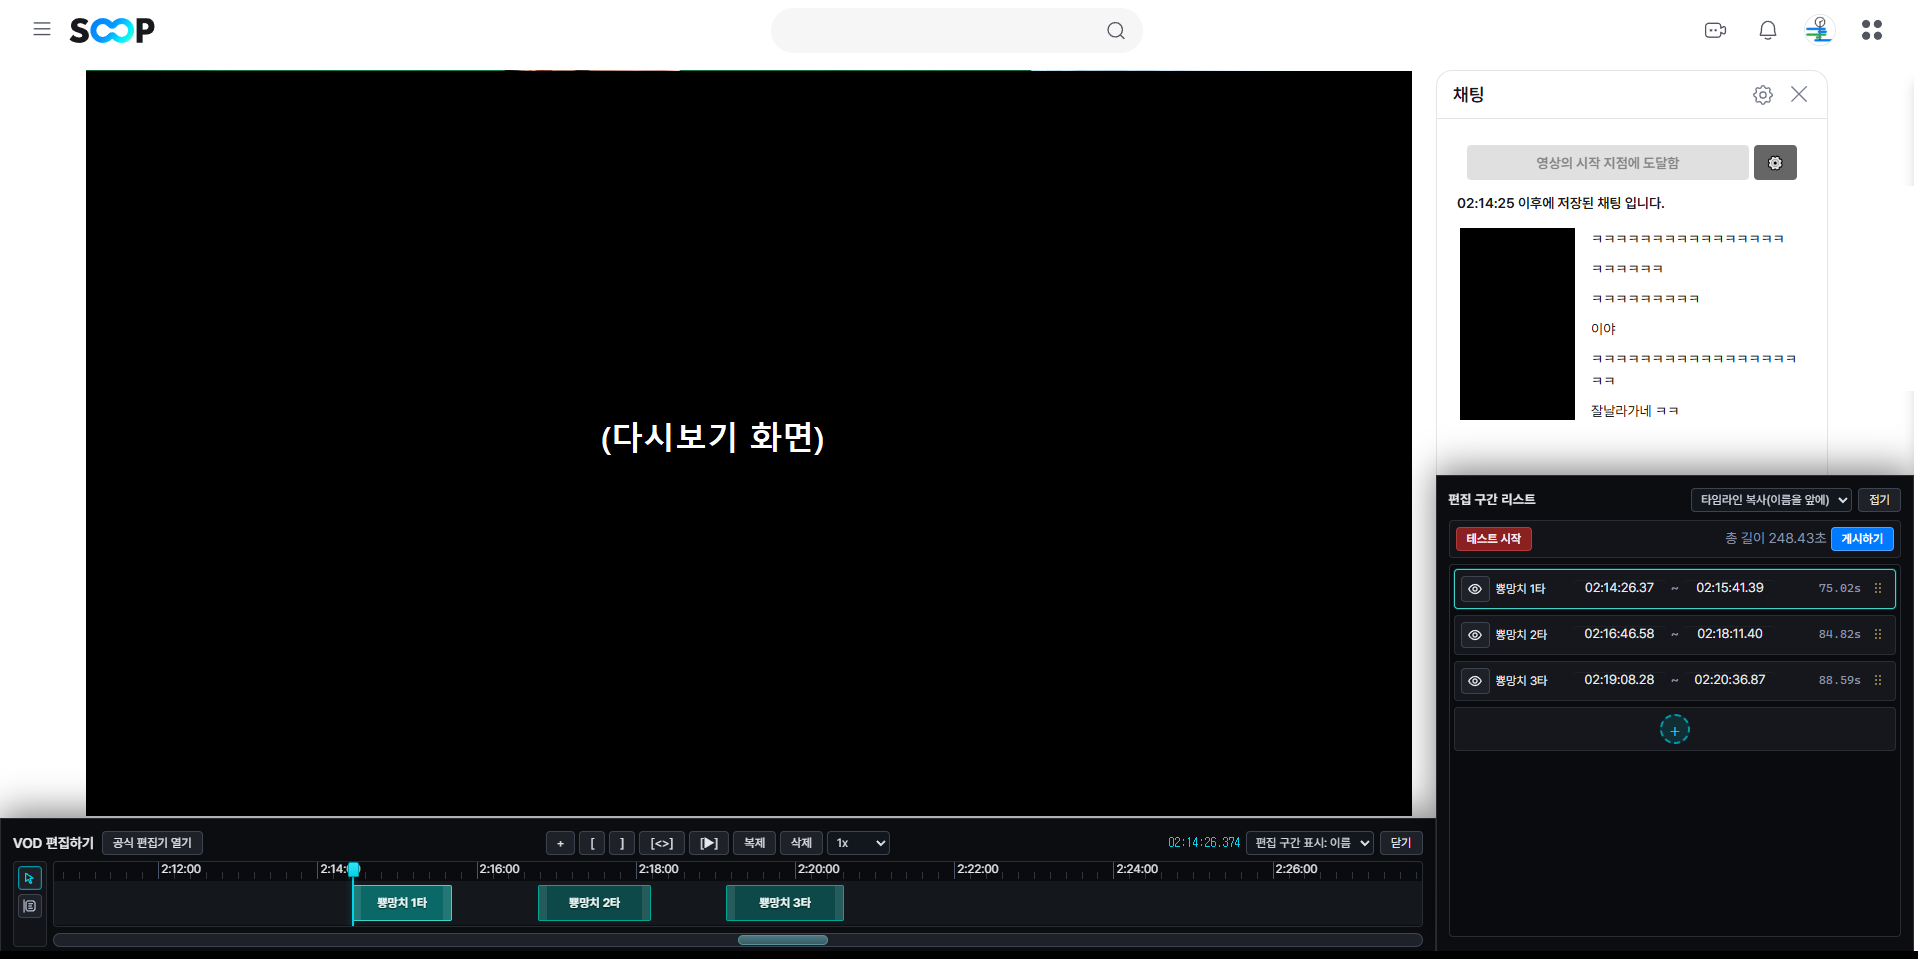Click the search input field
1918x959 pixels.
[940, 30]
